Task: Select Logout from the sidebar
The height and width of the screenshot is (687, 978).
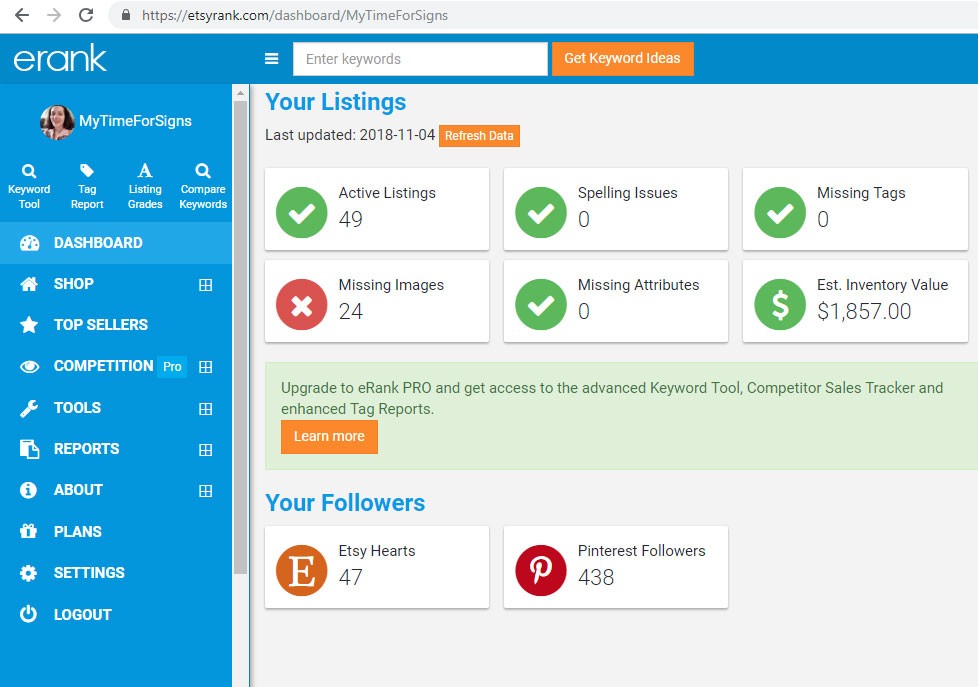Action: click(82, 615)
